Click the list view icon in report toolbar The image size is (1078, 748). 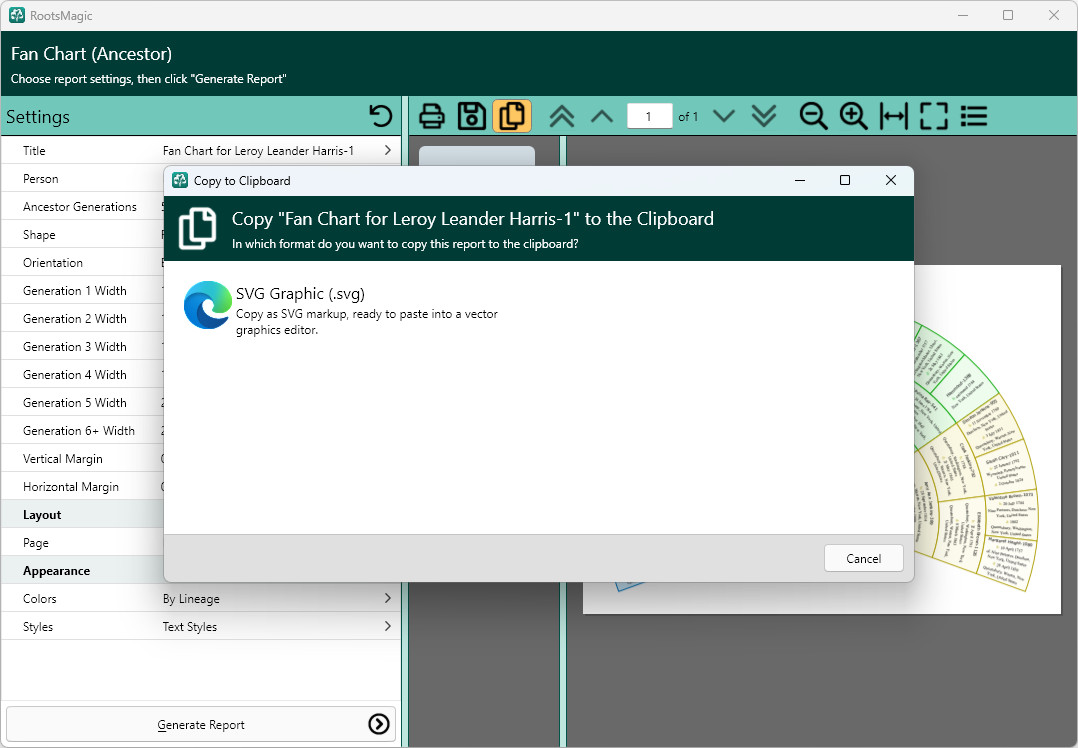pos(974,116)
